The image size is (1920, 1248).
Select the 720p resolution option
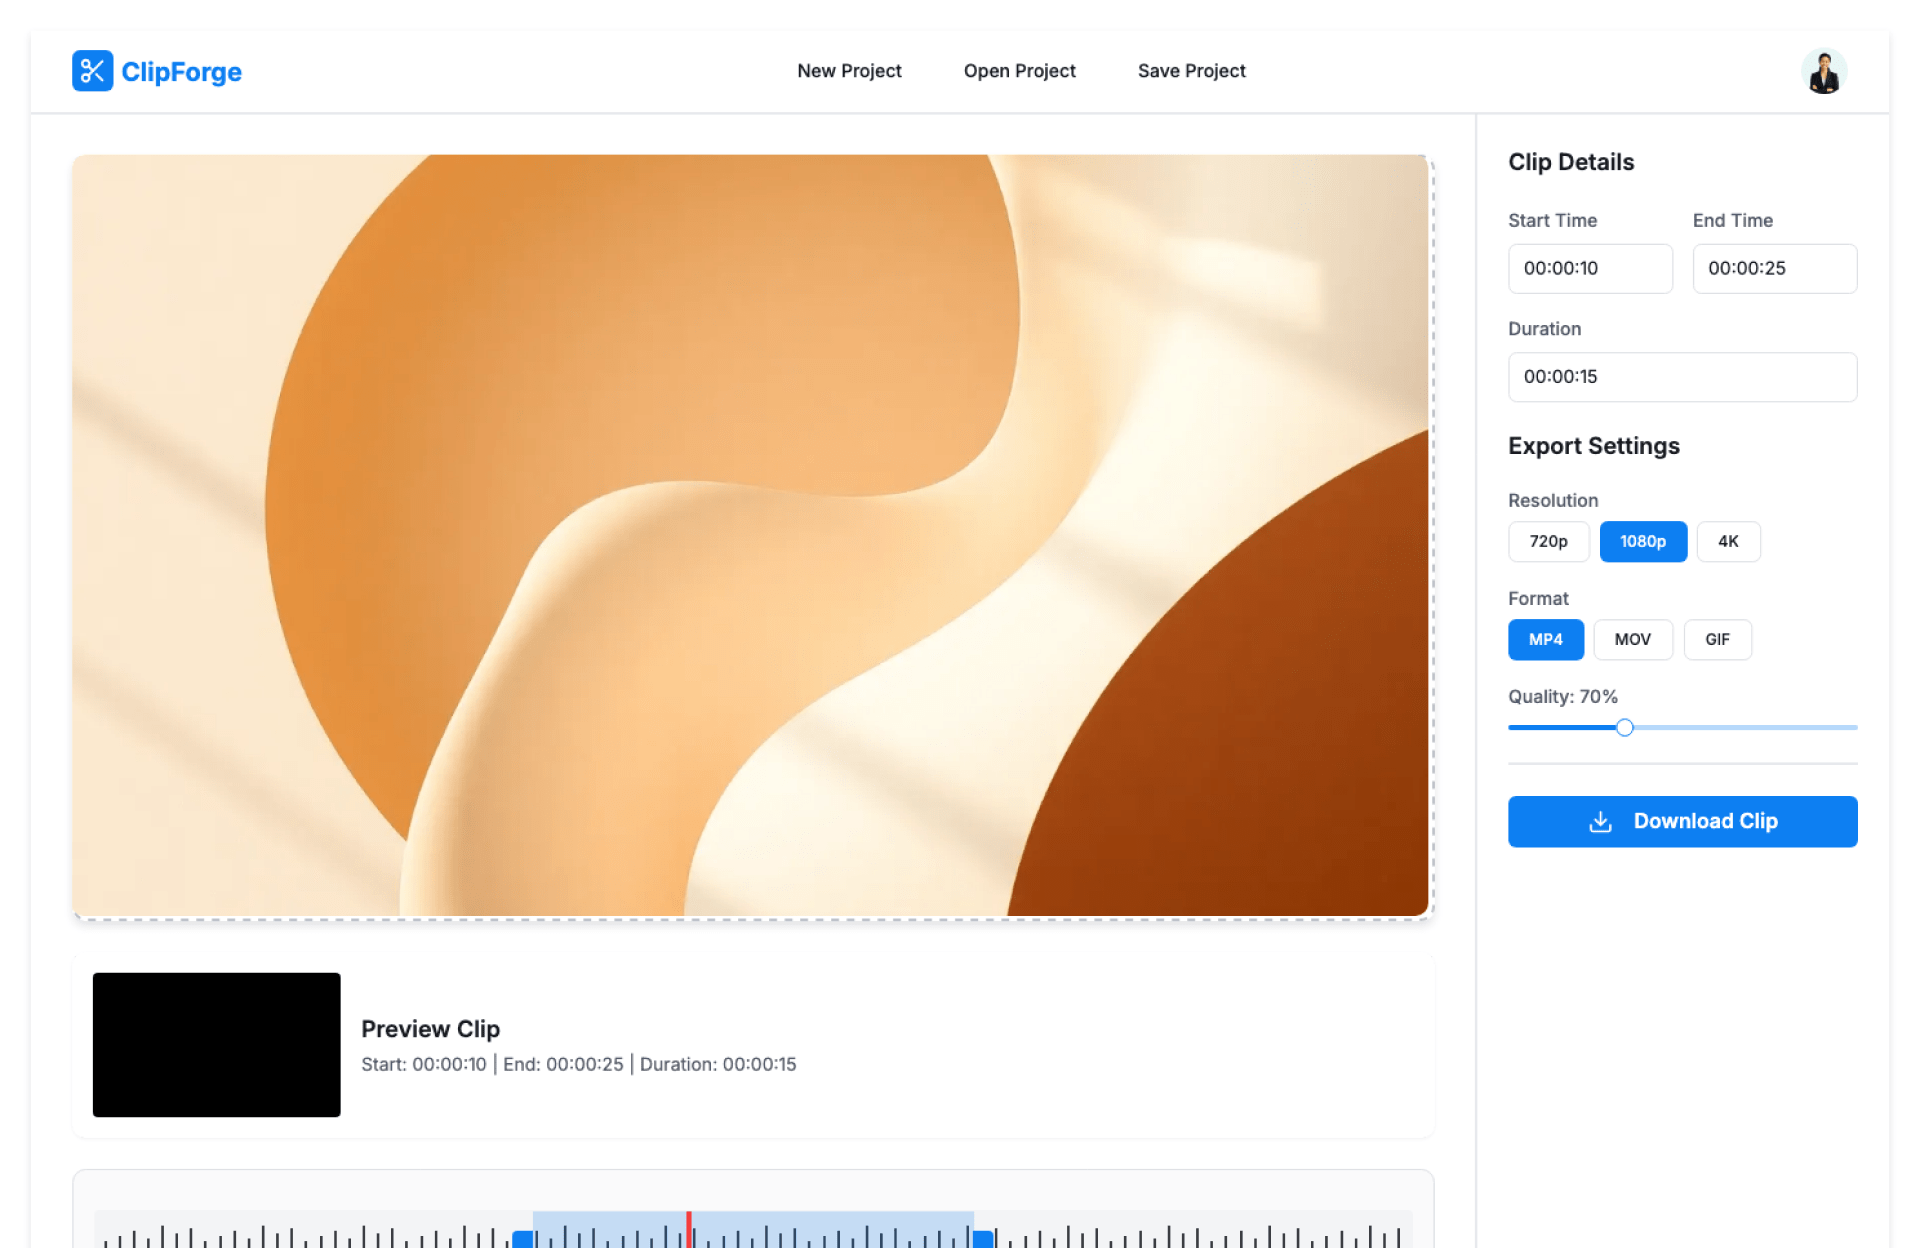click(1547, 541)
